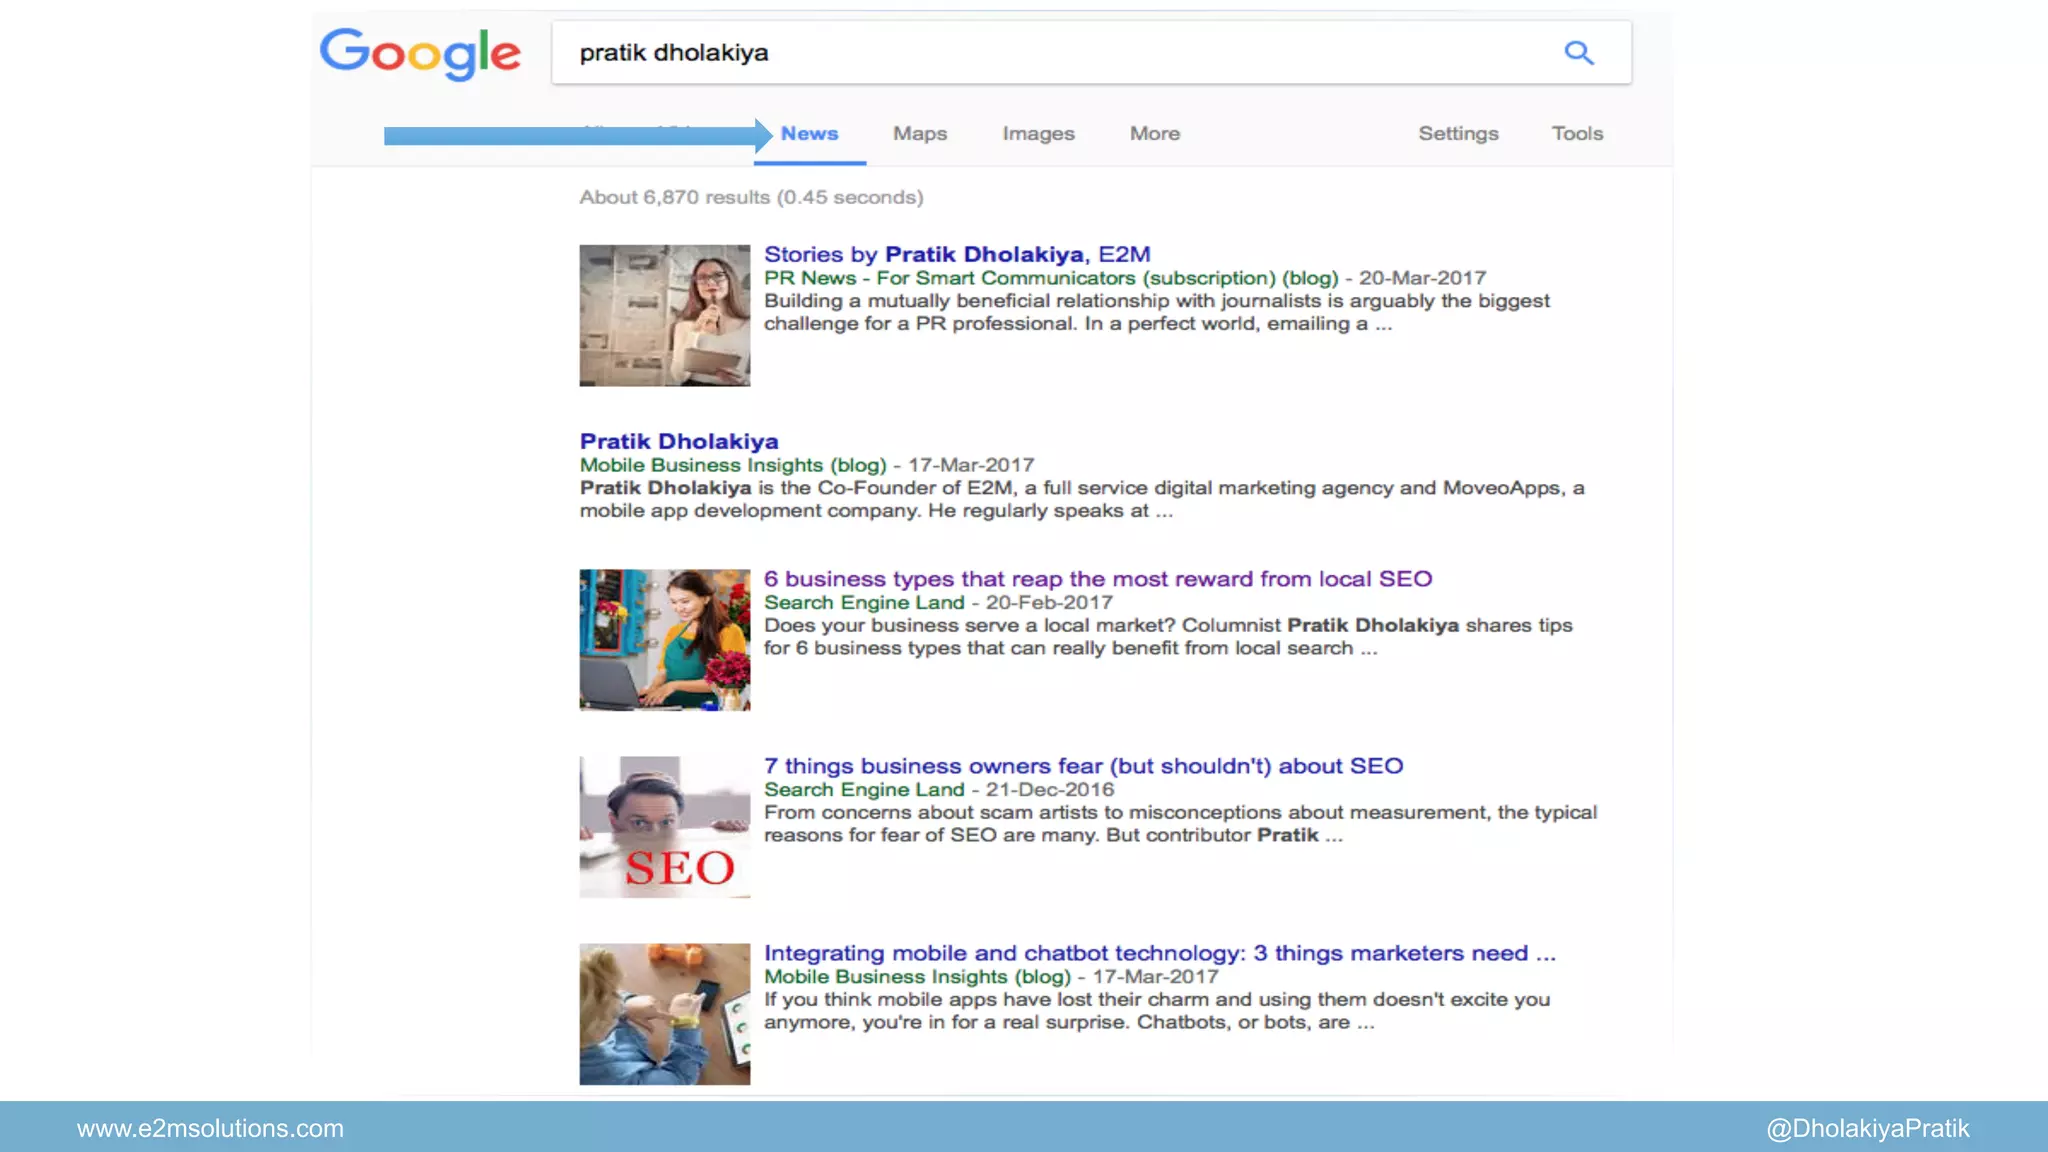Expand the More search options menu
This screenshot has height=1152, width=2048.
[x=1154, y=134]
